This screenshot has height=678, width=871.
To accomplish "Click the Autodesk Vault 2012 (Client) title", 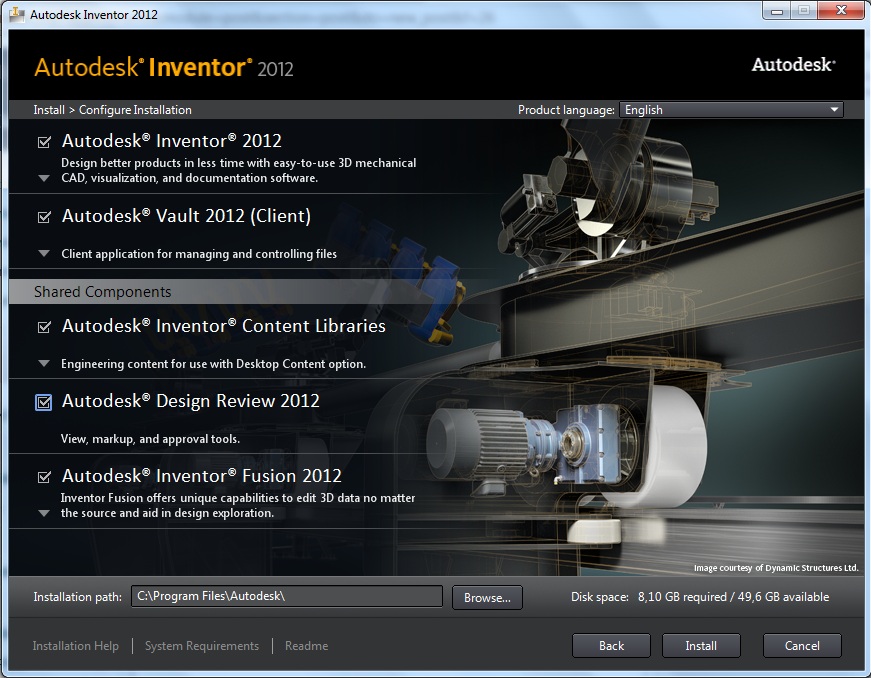I will (x=186, y=216).
